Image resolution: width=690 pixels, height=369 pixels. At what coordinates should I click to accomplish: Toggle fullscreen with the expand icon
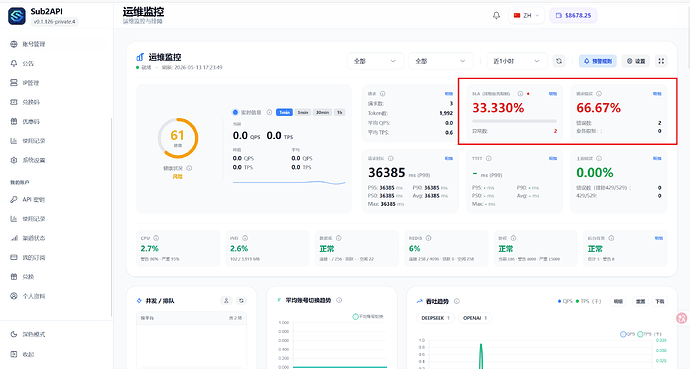click(661, 61)
